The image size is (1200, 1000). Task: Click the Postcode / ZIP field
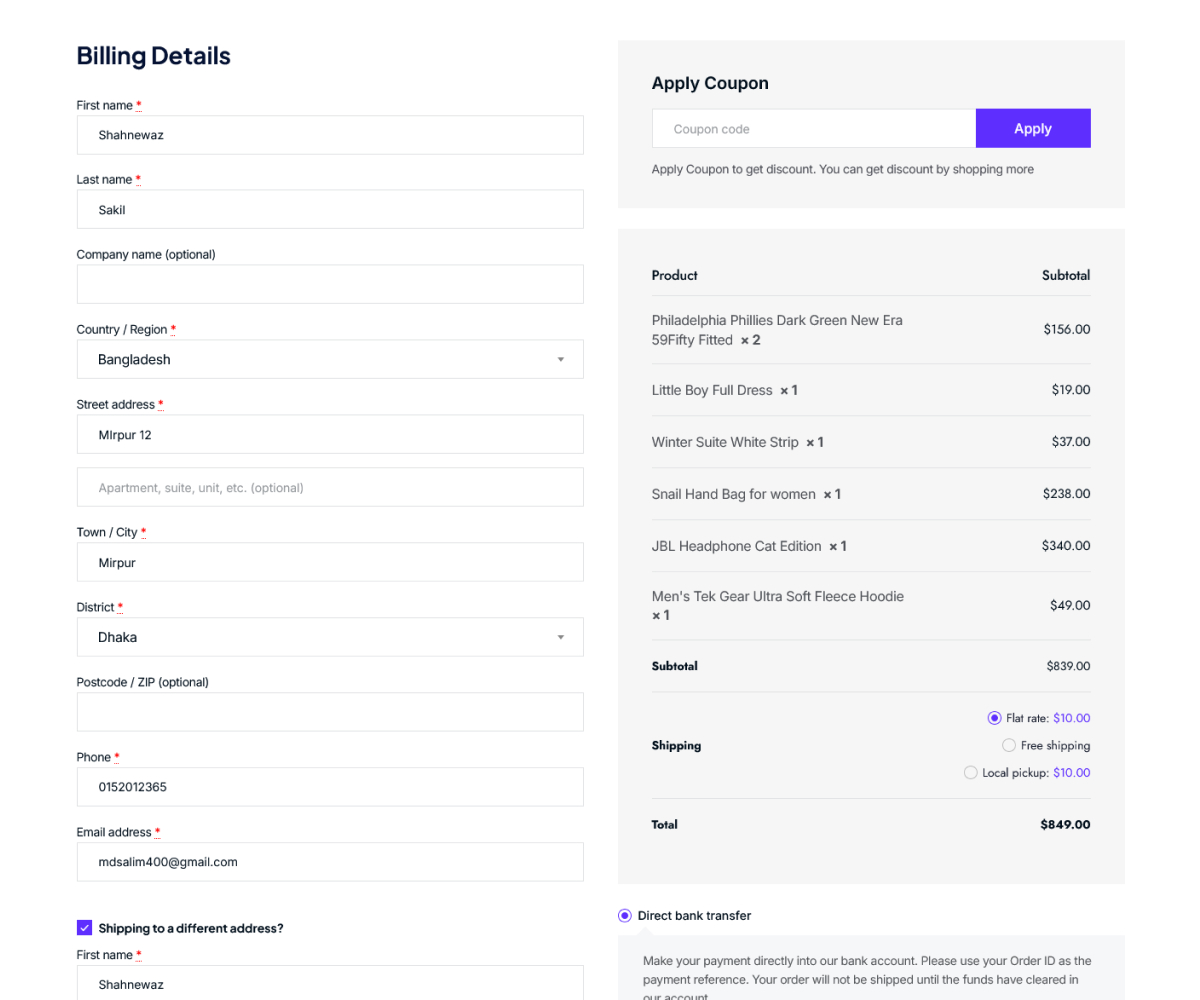[329, 712]
